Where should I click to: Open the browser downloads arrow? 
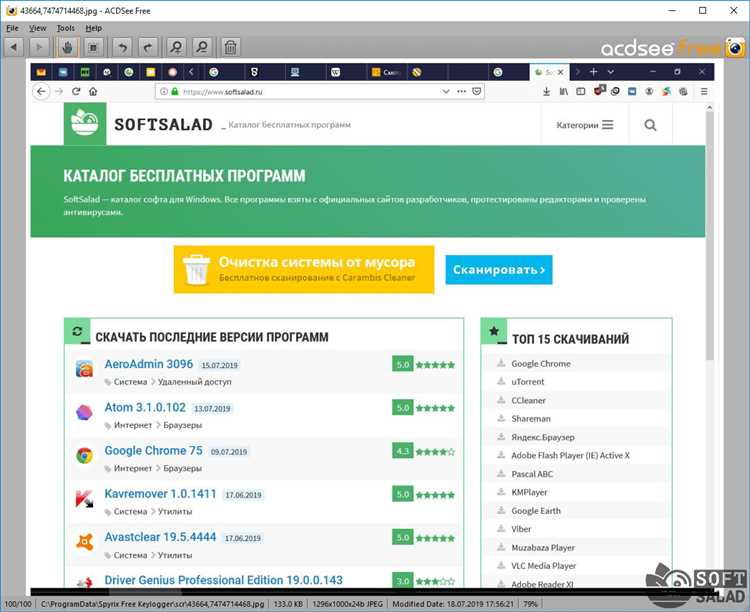click(x=546, y=91)
